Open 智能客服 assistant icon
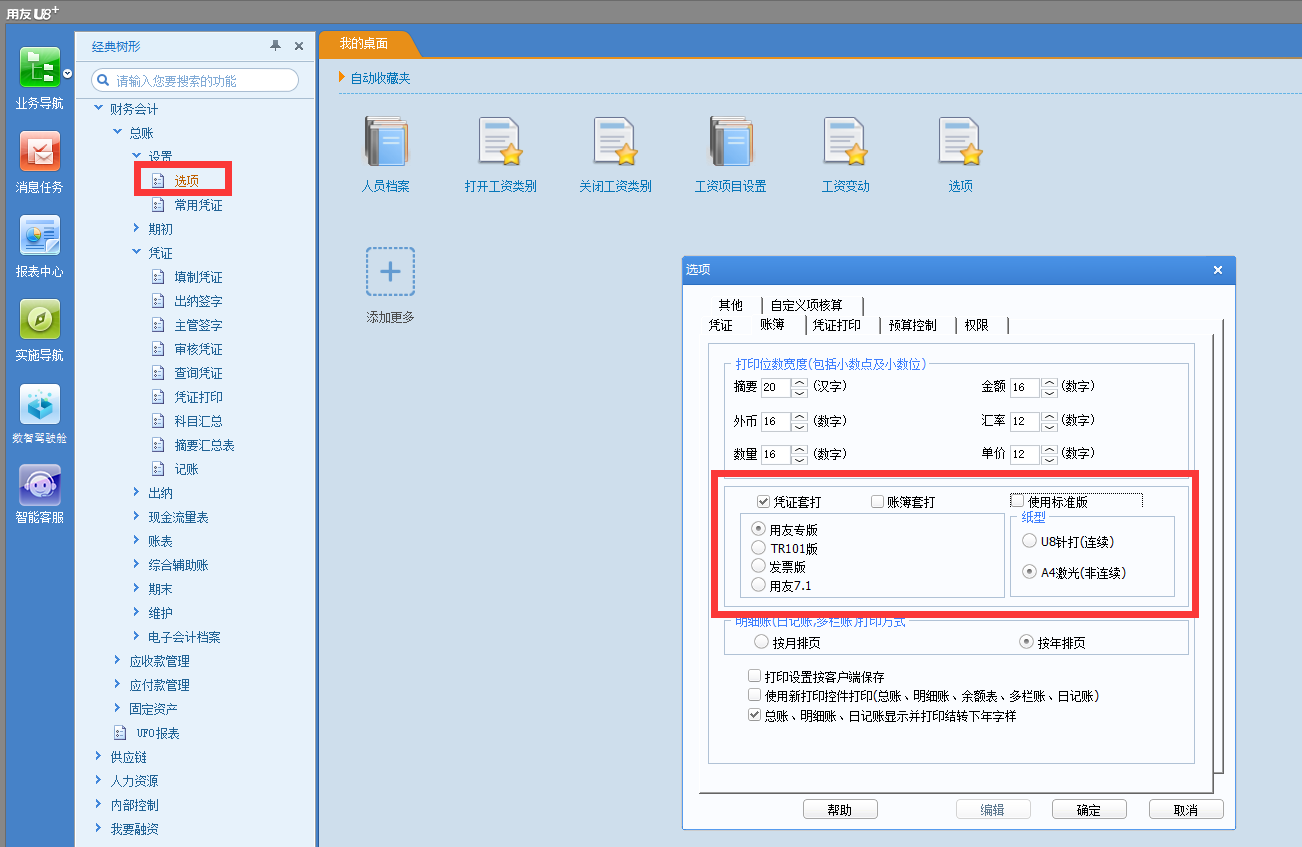 (x=39, y=486)
